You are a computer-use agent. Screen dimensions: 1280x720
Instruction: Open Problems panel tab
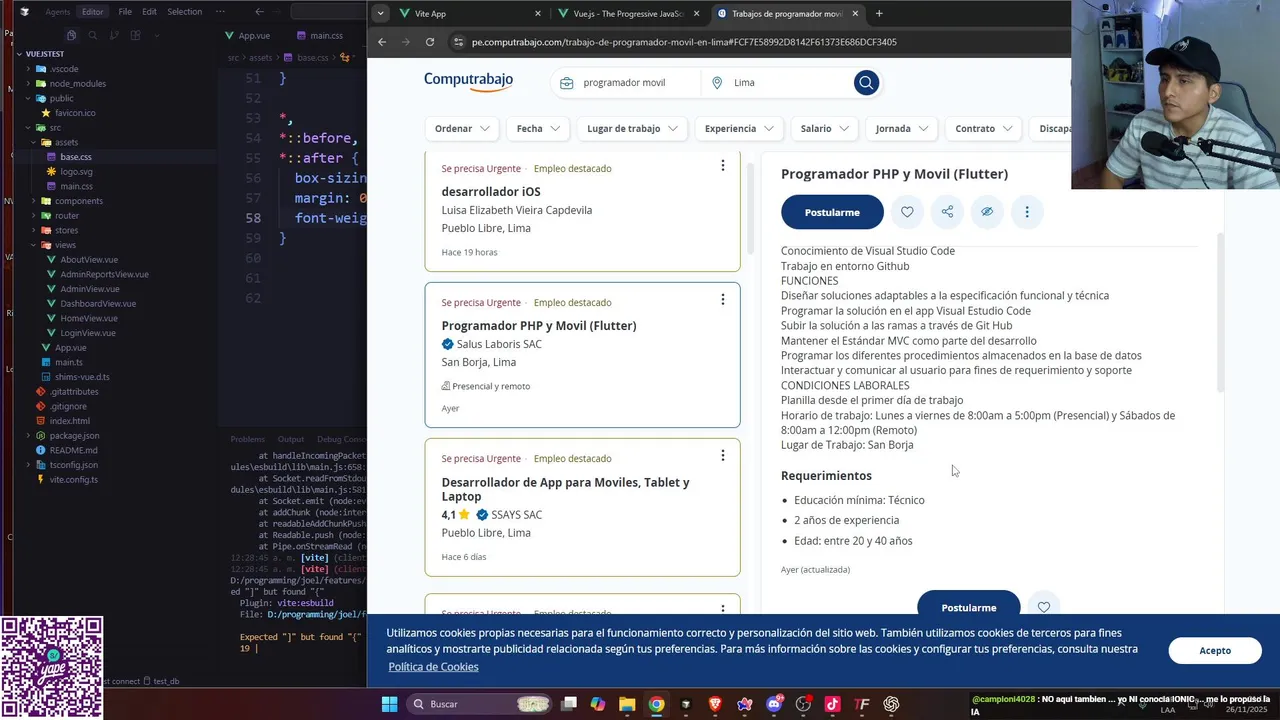coord(247,439)
